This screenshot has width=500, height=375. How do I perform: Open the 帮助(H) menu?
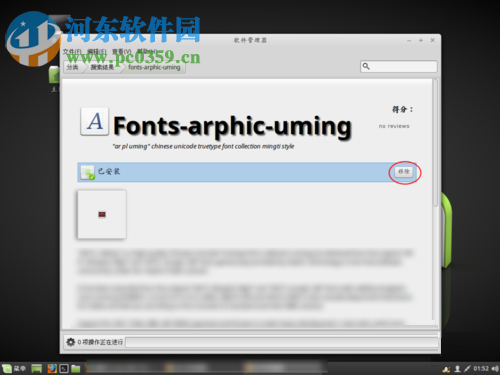coord(147,51)
